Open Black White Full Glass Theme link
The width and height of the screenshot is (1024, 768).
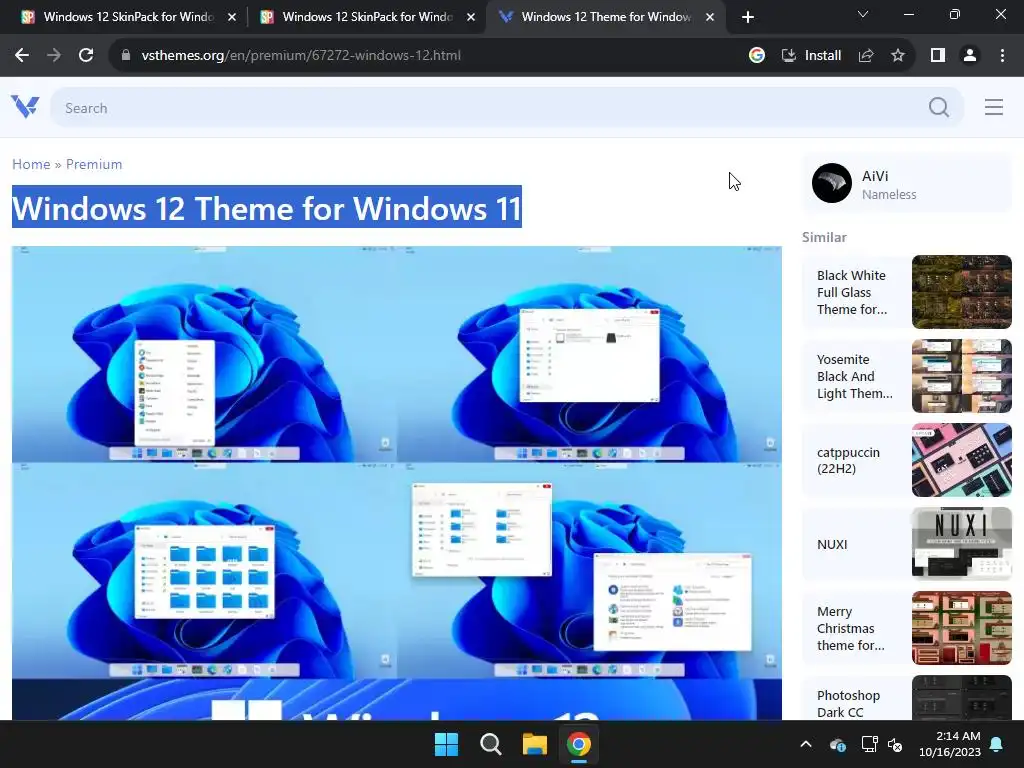coord(852,292)
